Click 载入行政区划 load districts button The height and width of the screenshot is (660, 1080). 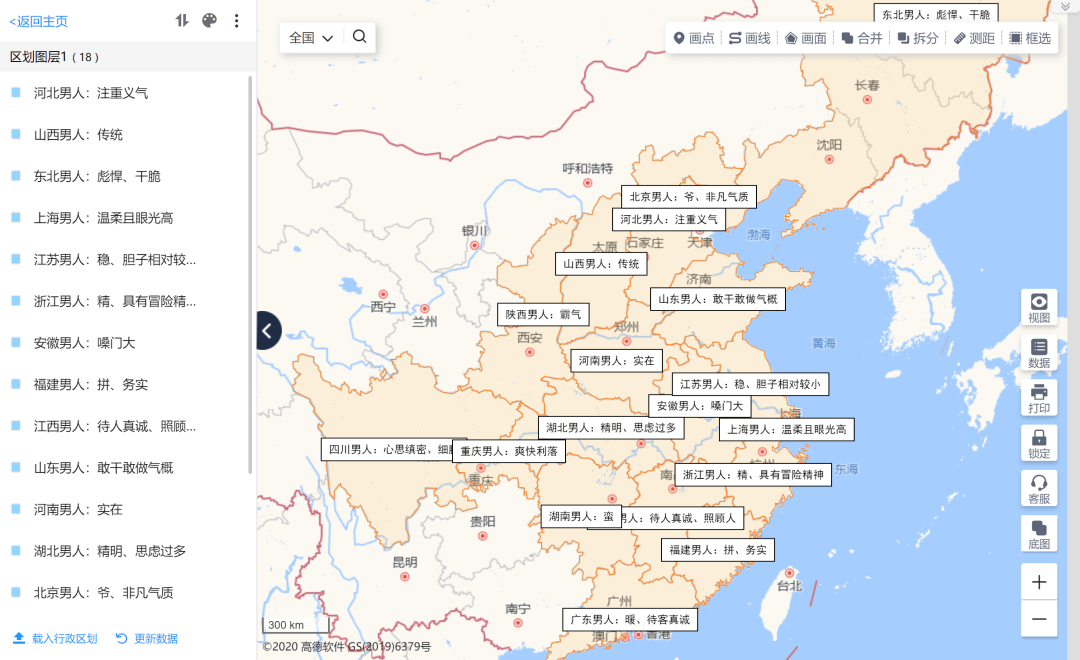click(55, 638)
